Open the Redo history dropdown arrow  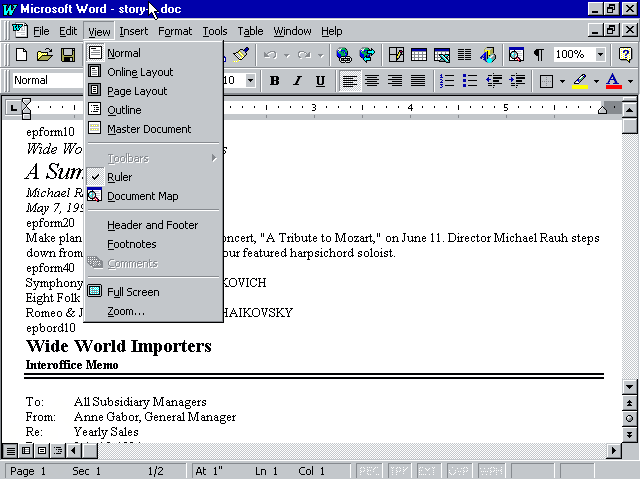coord(320,55)
